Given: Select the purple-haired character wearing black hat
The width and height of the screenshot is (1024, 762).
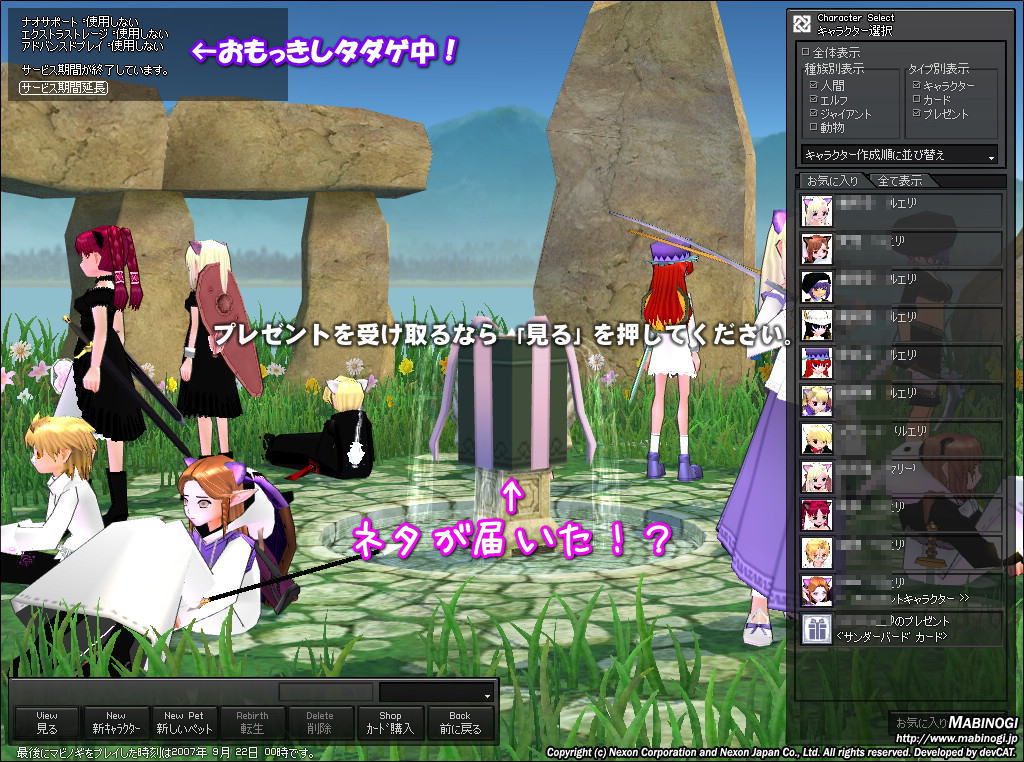Looking at the screenshot, I should pos(816,287).
